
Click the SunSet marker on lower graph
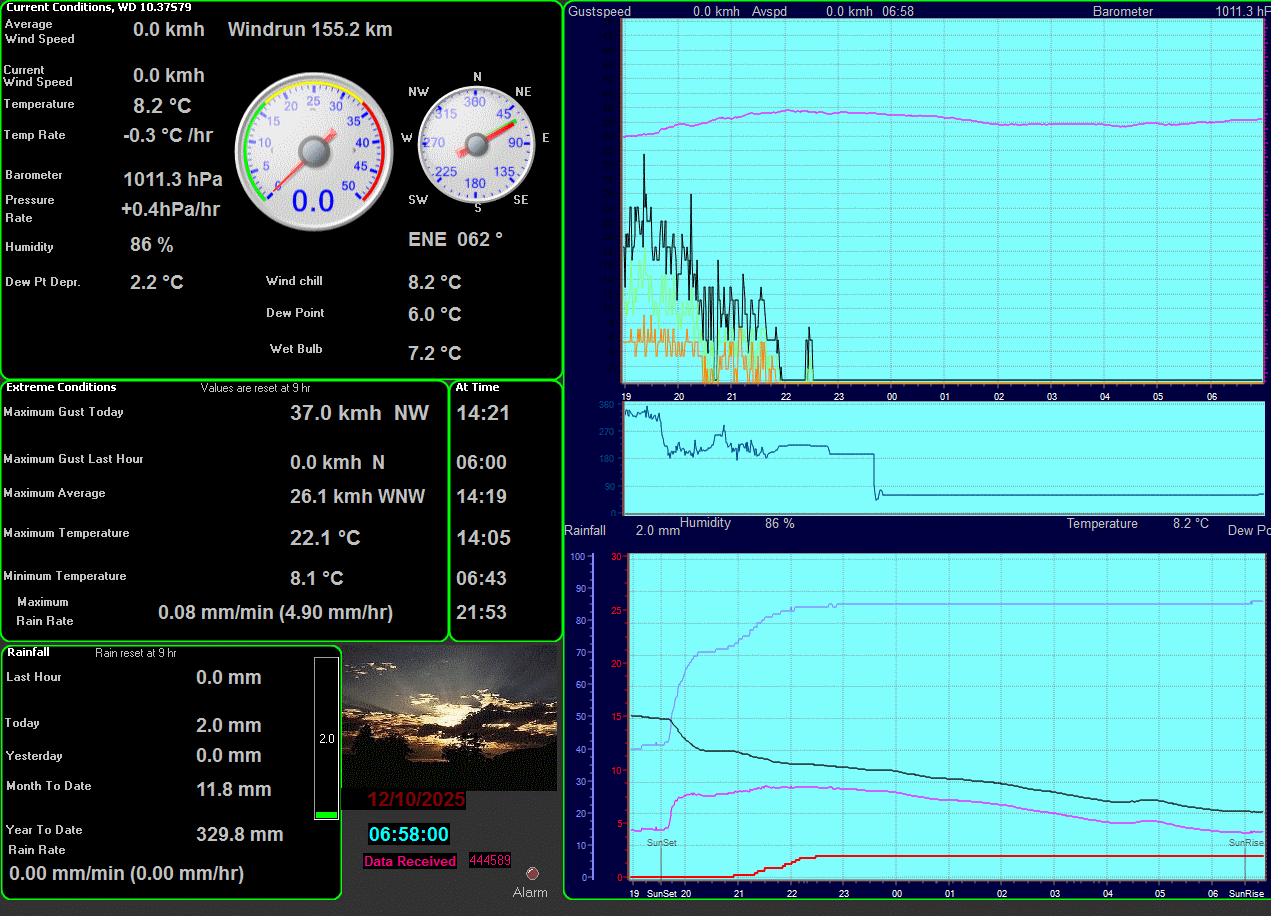[x=661, y=843]
